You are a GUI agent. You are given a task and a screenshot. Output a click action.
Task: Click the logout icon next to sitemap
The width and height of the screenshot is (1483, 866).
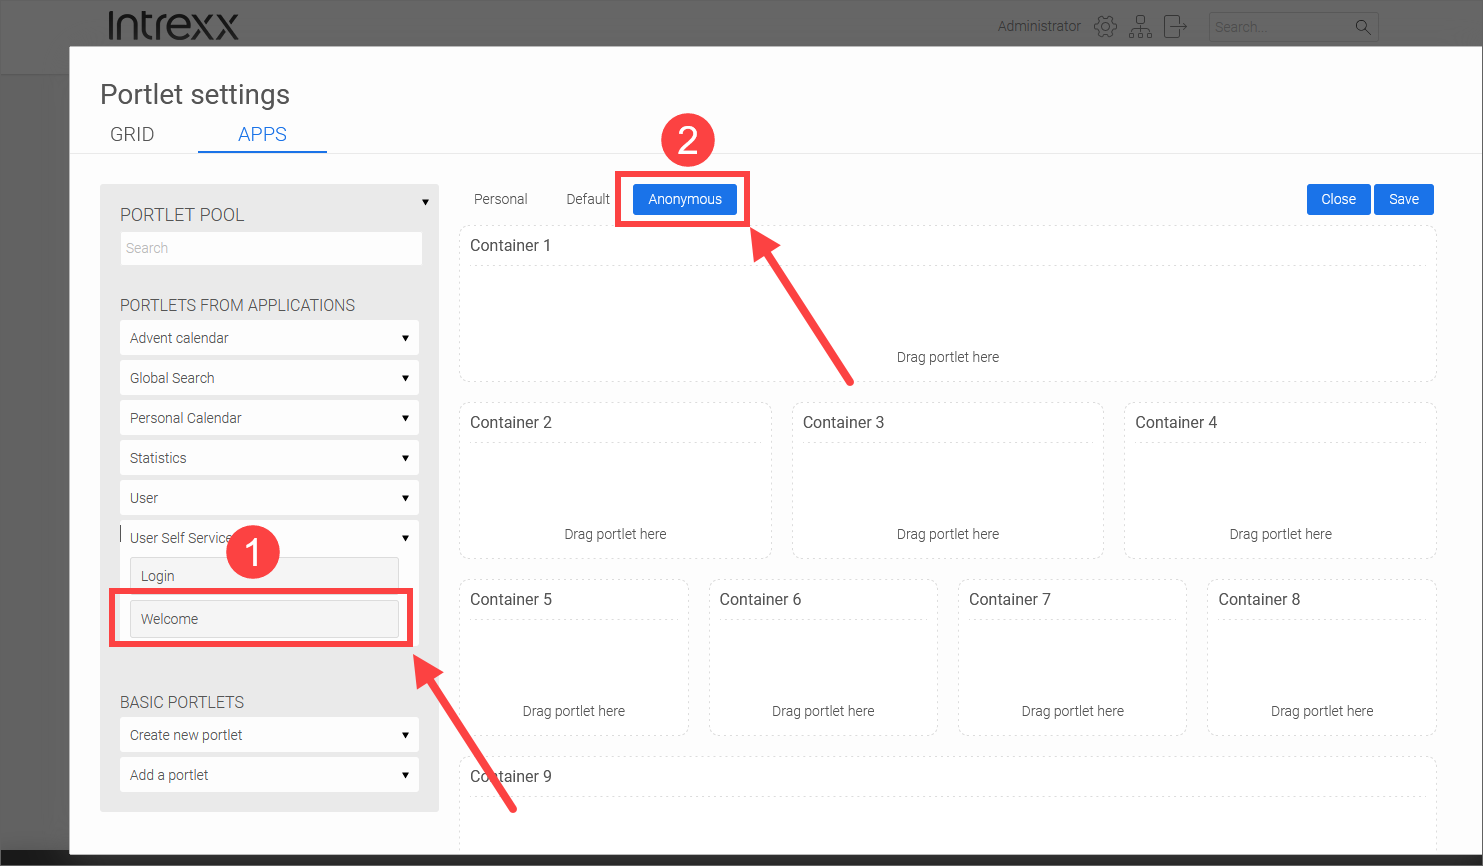(x=1175, y=27)
